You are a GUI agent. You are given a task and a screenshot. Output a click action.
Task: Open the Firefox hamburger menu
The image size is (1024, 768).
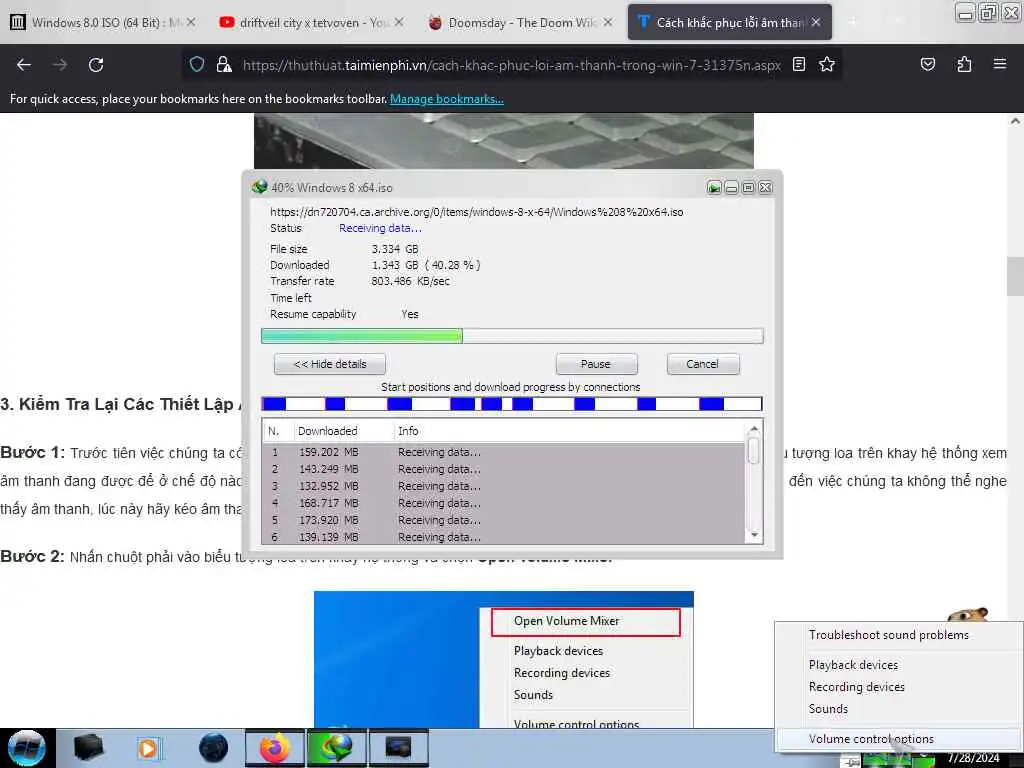[x=1000, y=65]
